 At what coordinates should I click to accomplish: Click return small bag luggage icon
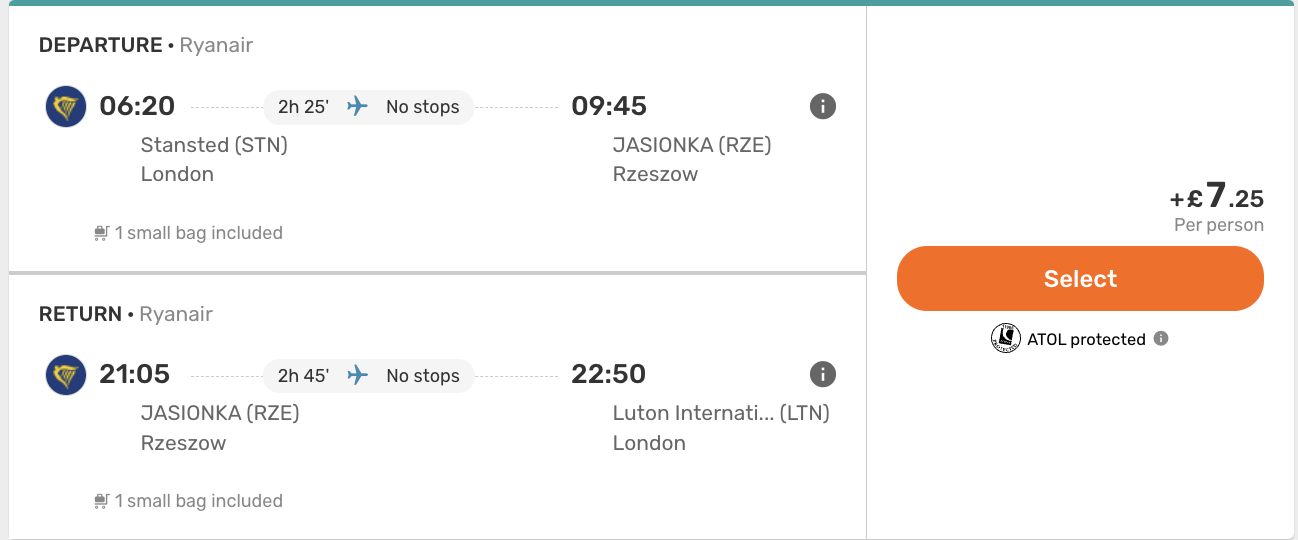pos(101,501)
